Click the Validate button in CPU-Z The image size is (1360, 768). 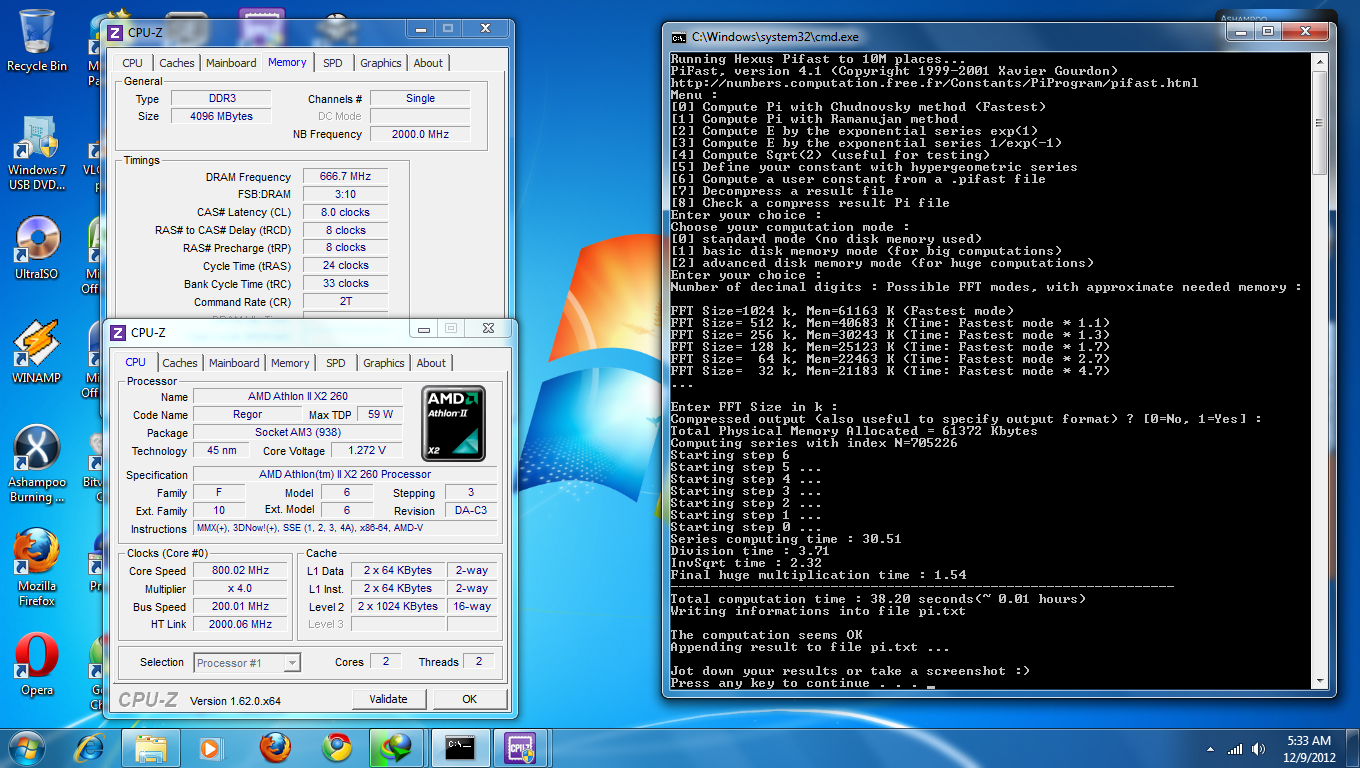pyautogui.click(x=389, y=699)
